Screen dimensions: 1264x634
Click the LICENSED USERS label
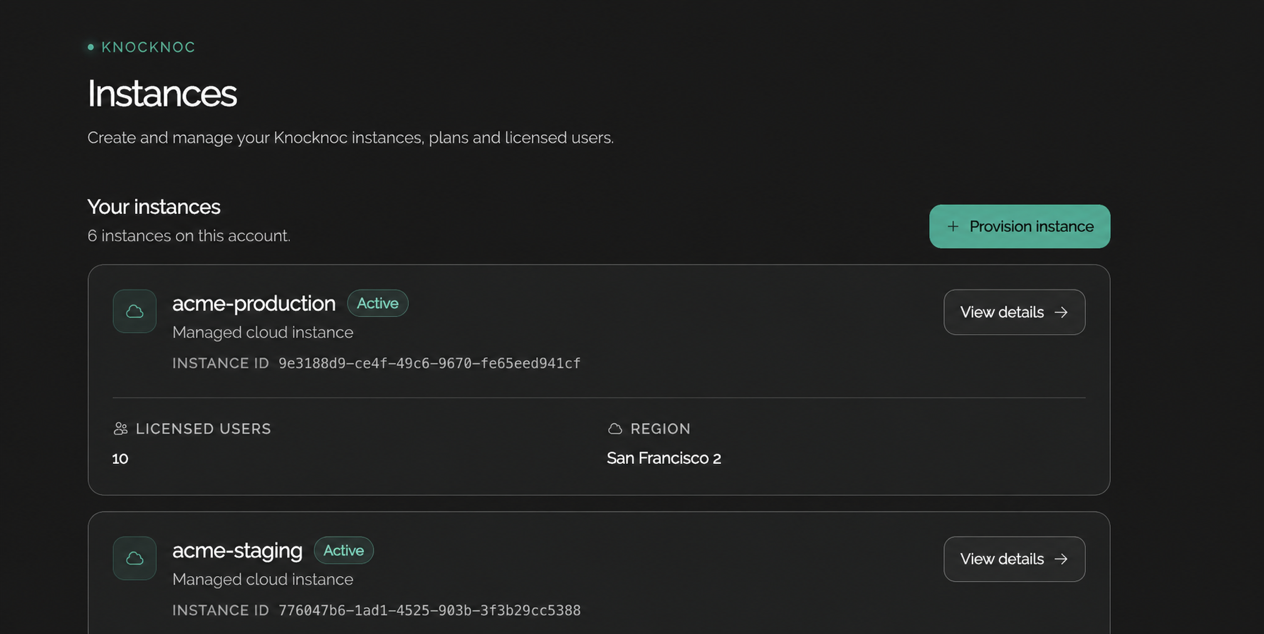click(203, 429)
